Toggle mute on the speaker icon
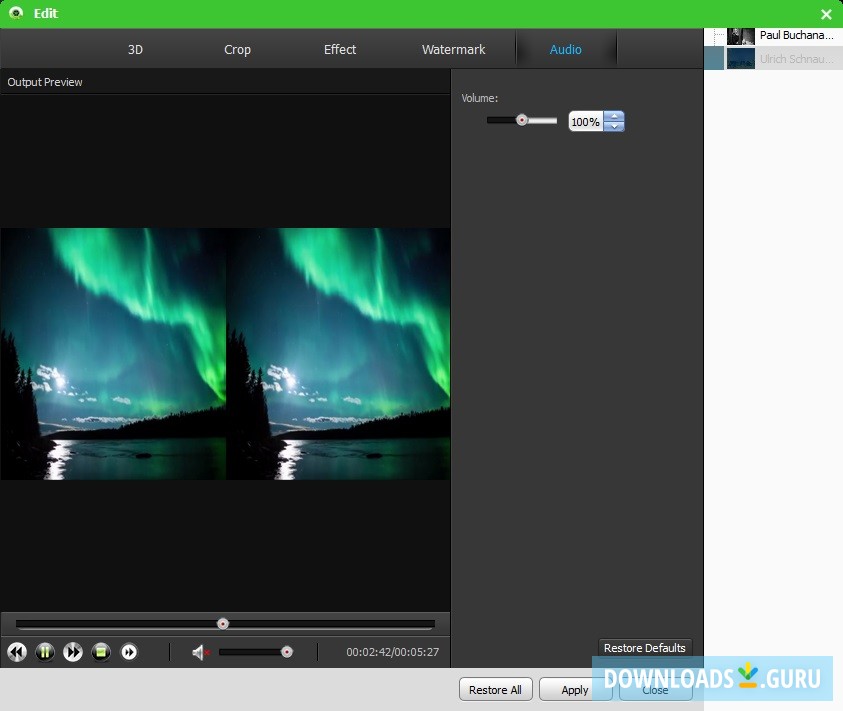The image size is (843, 711). click(x=200, y=652)
